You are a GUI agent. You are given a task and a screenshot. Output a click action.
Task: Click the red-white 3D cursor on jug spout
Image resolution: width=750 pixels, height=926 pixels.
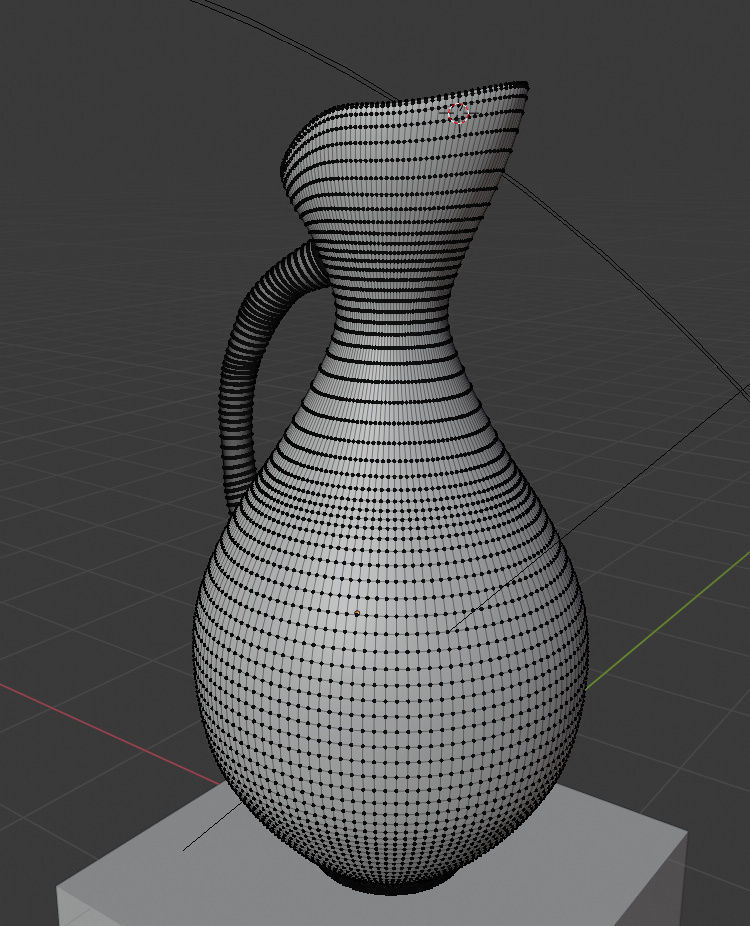[x=458, y=113]
